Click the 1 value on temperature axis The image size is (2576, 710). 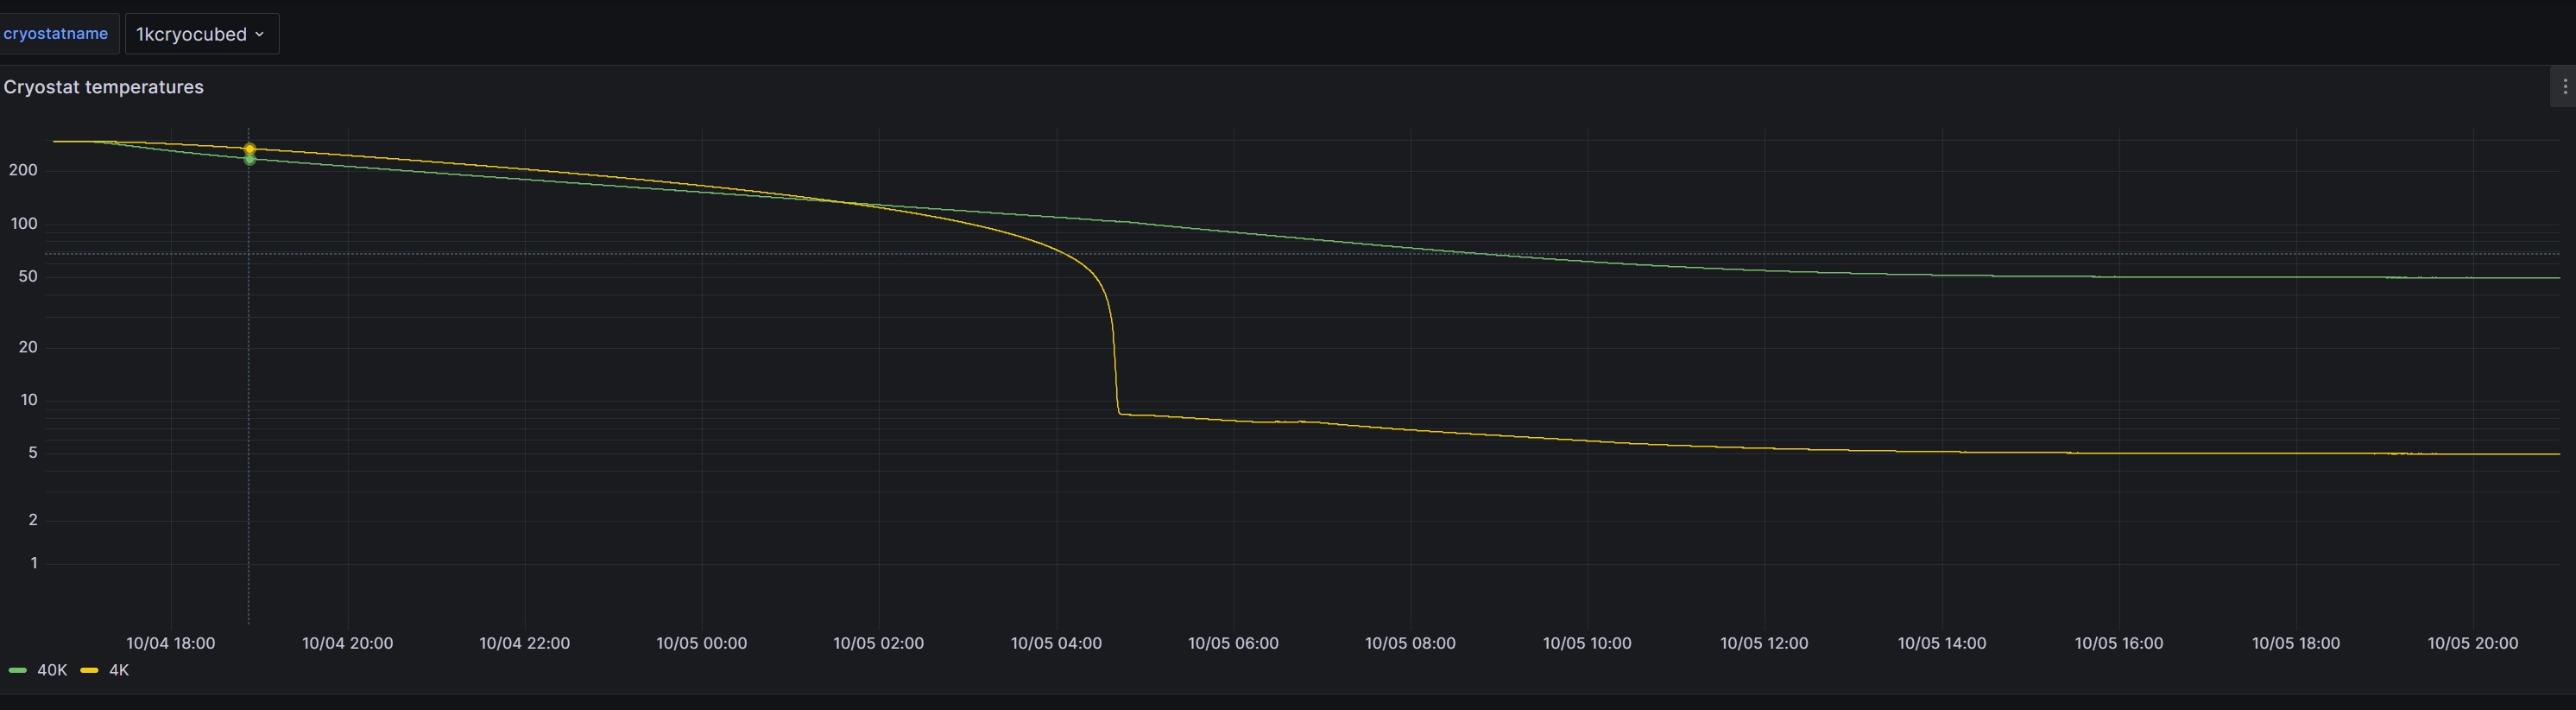click(34, 563)
